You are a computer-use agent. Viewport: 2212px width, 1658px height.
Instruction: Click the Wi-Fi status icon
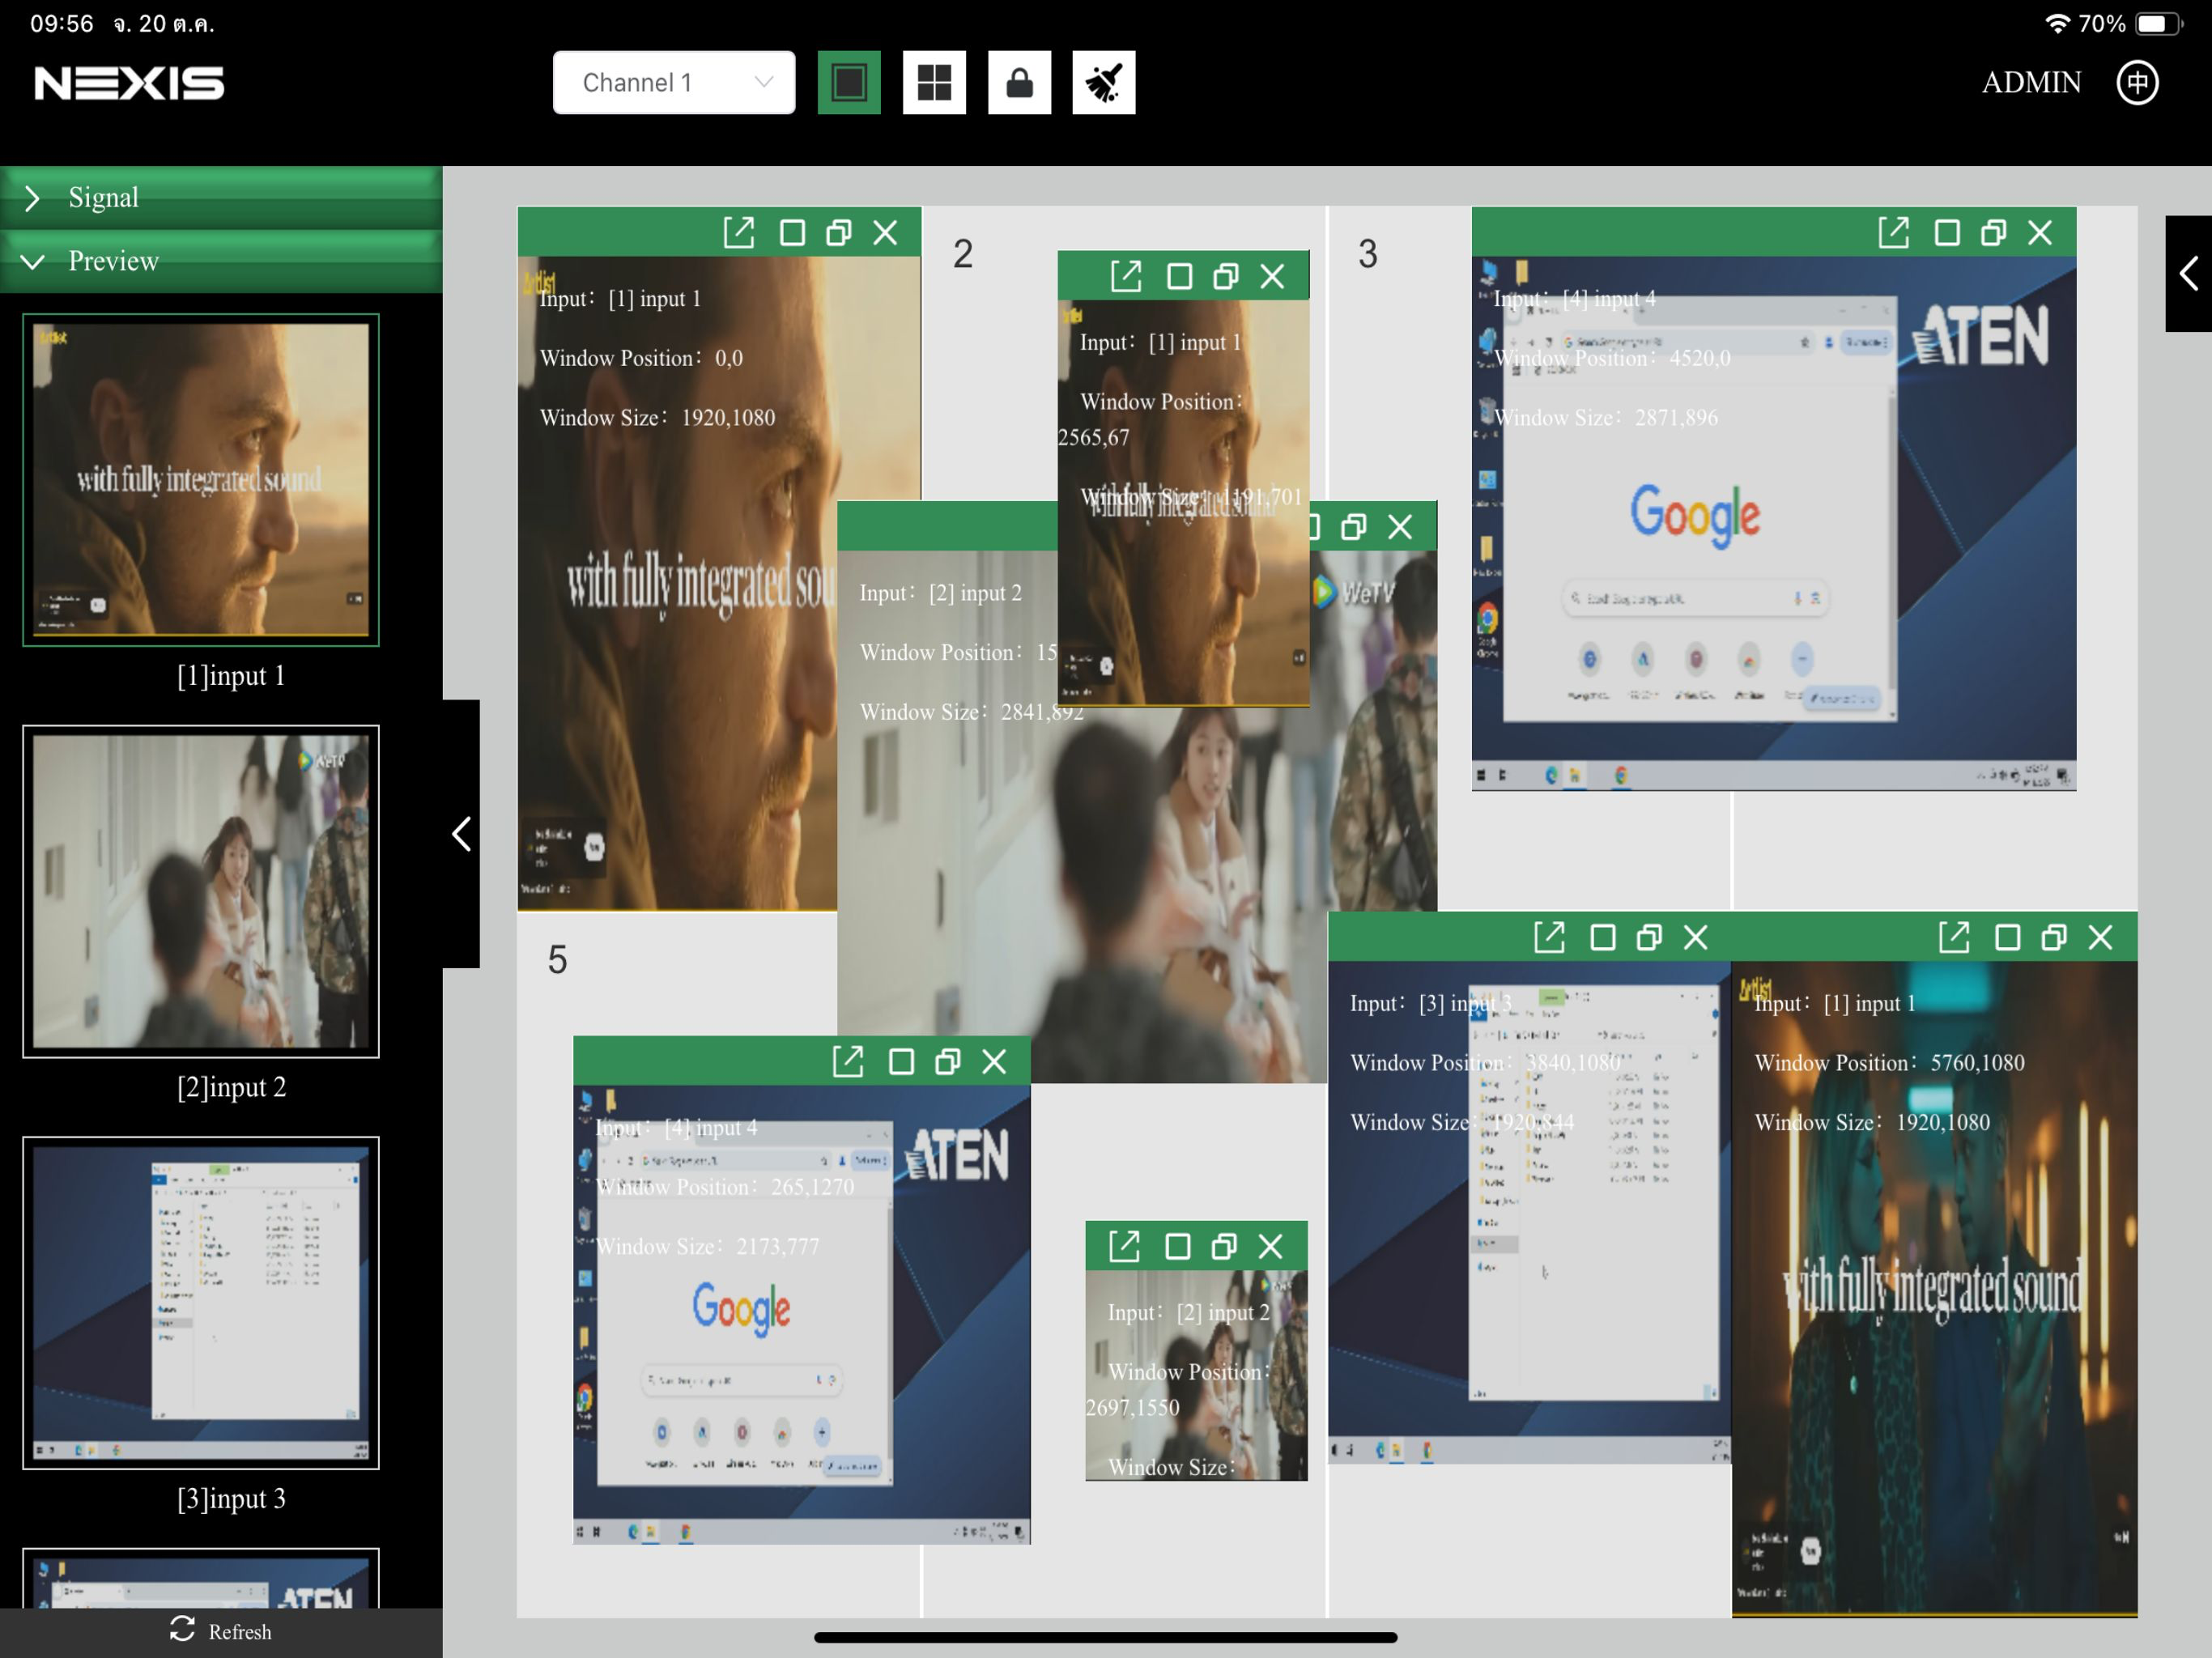[2057, 23]
